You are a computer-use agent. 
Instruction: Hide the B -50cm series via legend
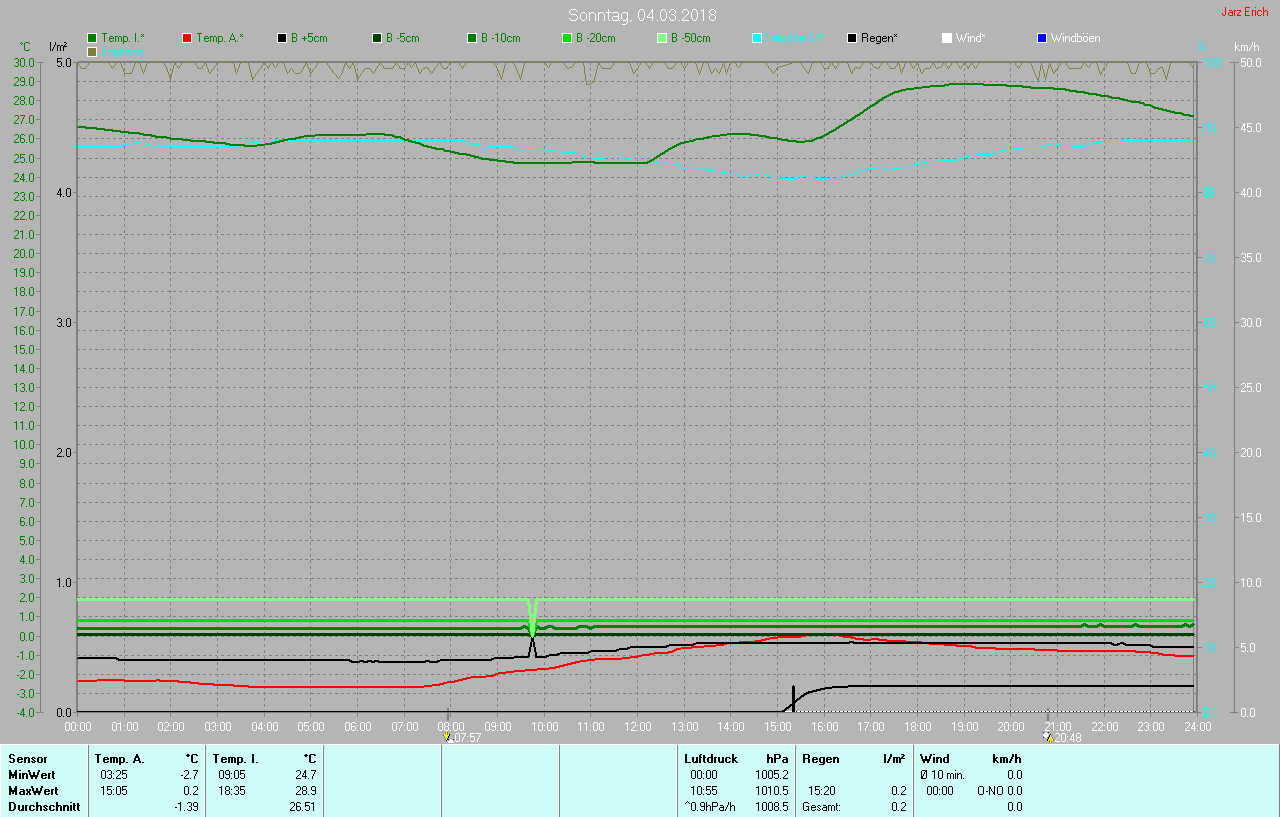[x=662, y=38]
